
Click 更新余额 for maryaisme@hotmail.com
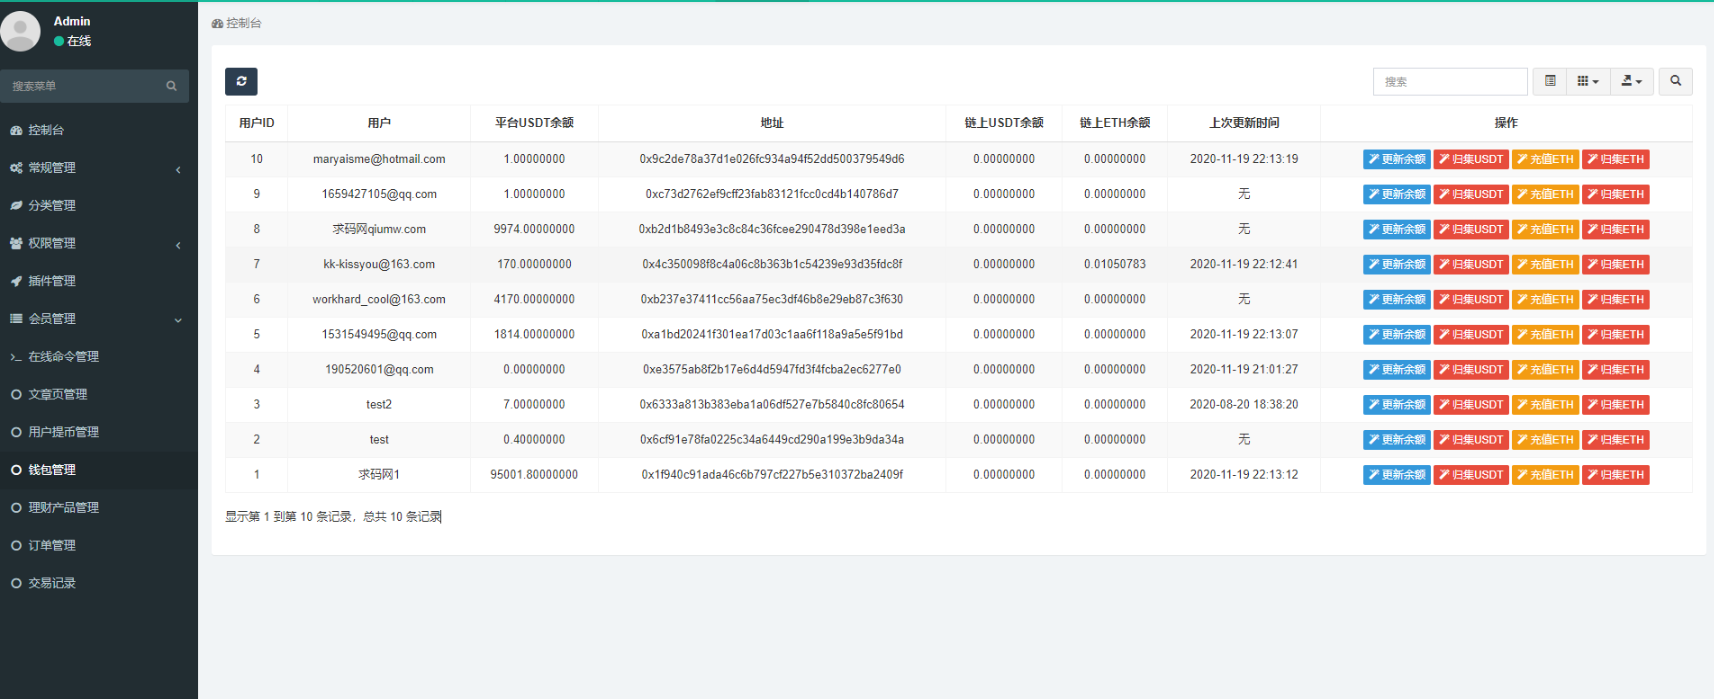[1396, 159]
